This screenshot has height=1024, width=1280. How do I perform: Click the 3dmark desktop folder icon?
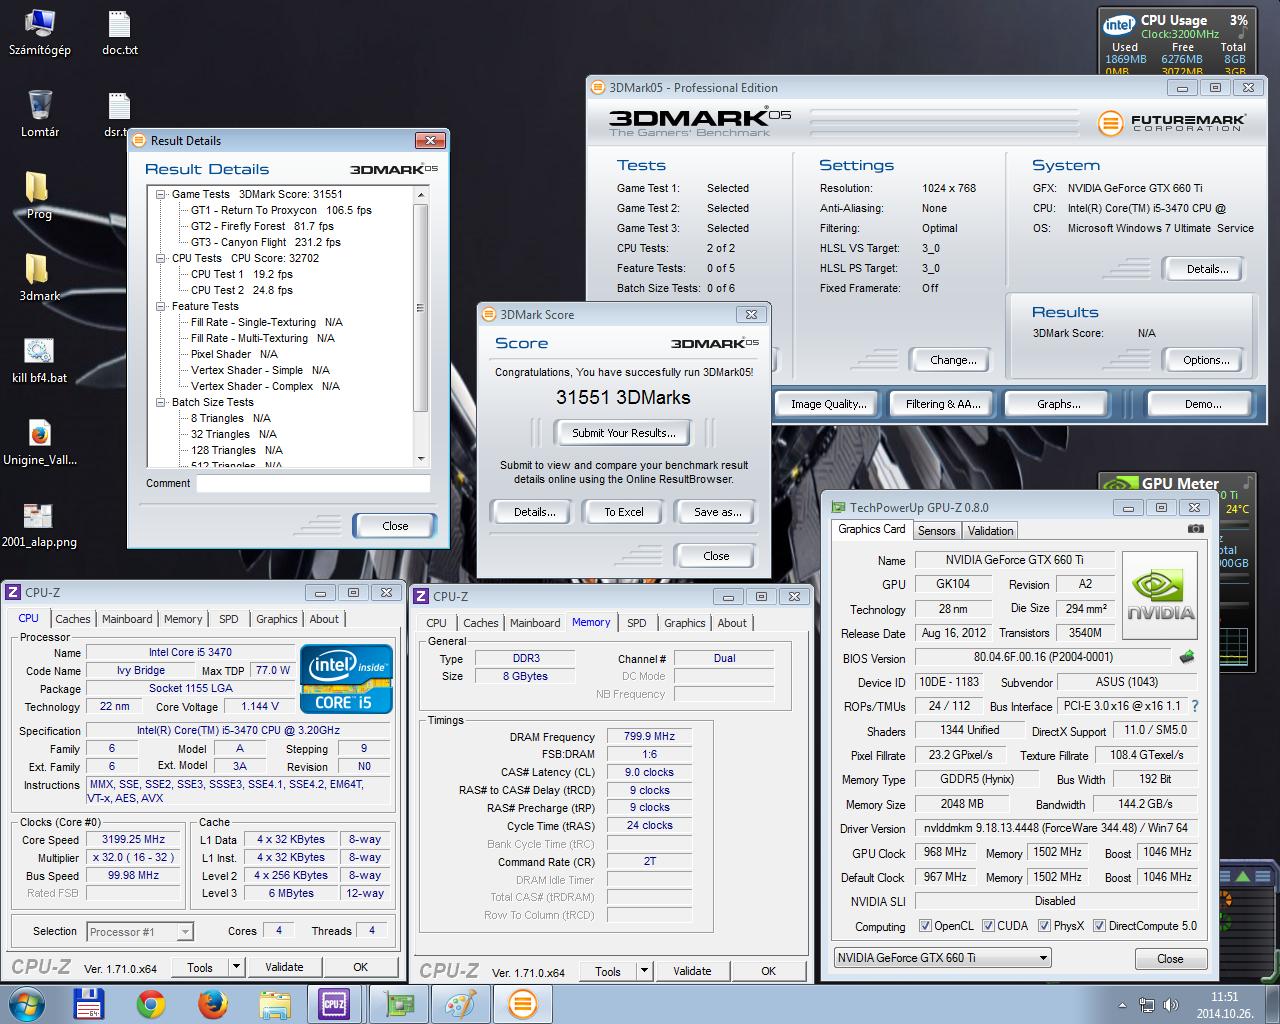click(37, 270)
